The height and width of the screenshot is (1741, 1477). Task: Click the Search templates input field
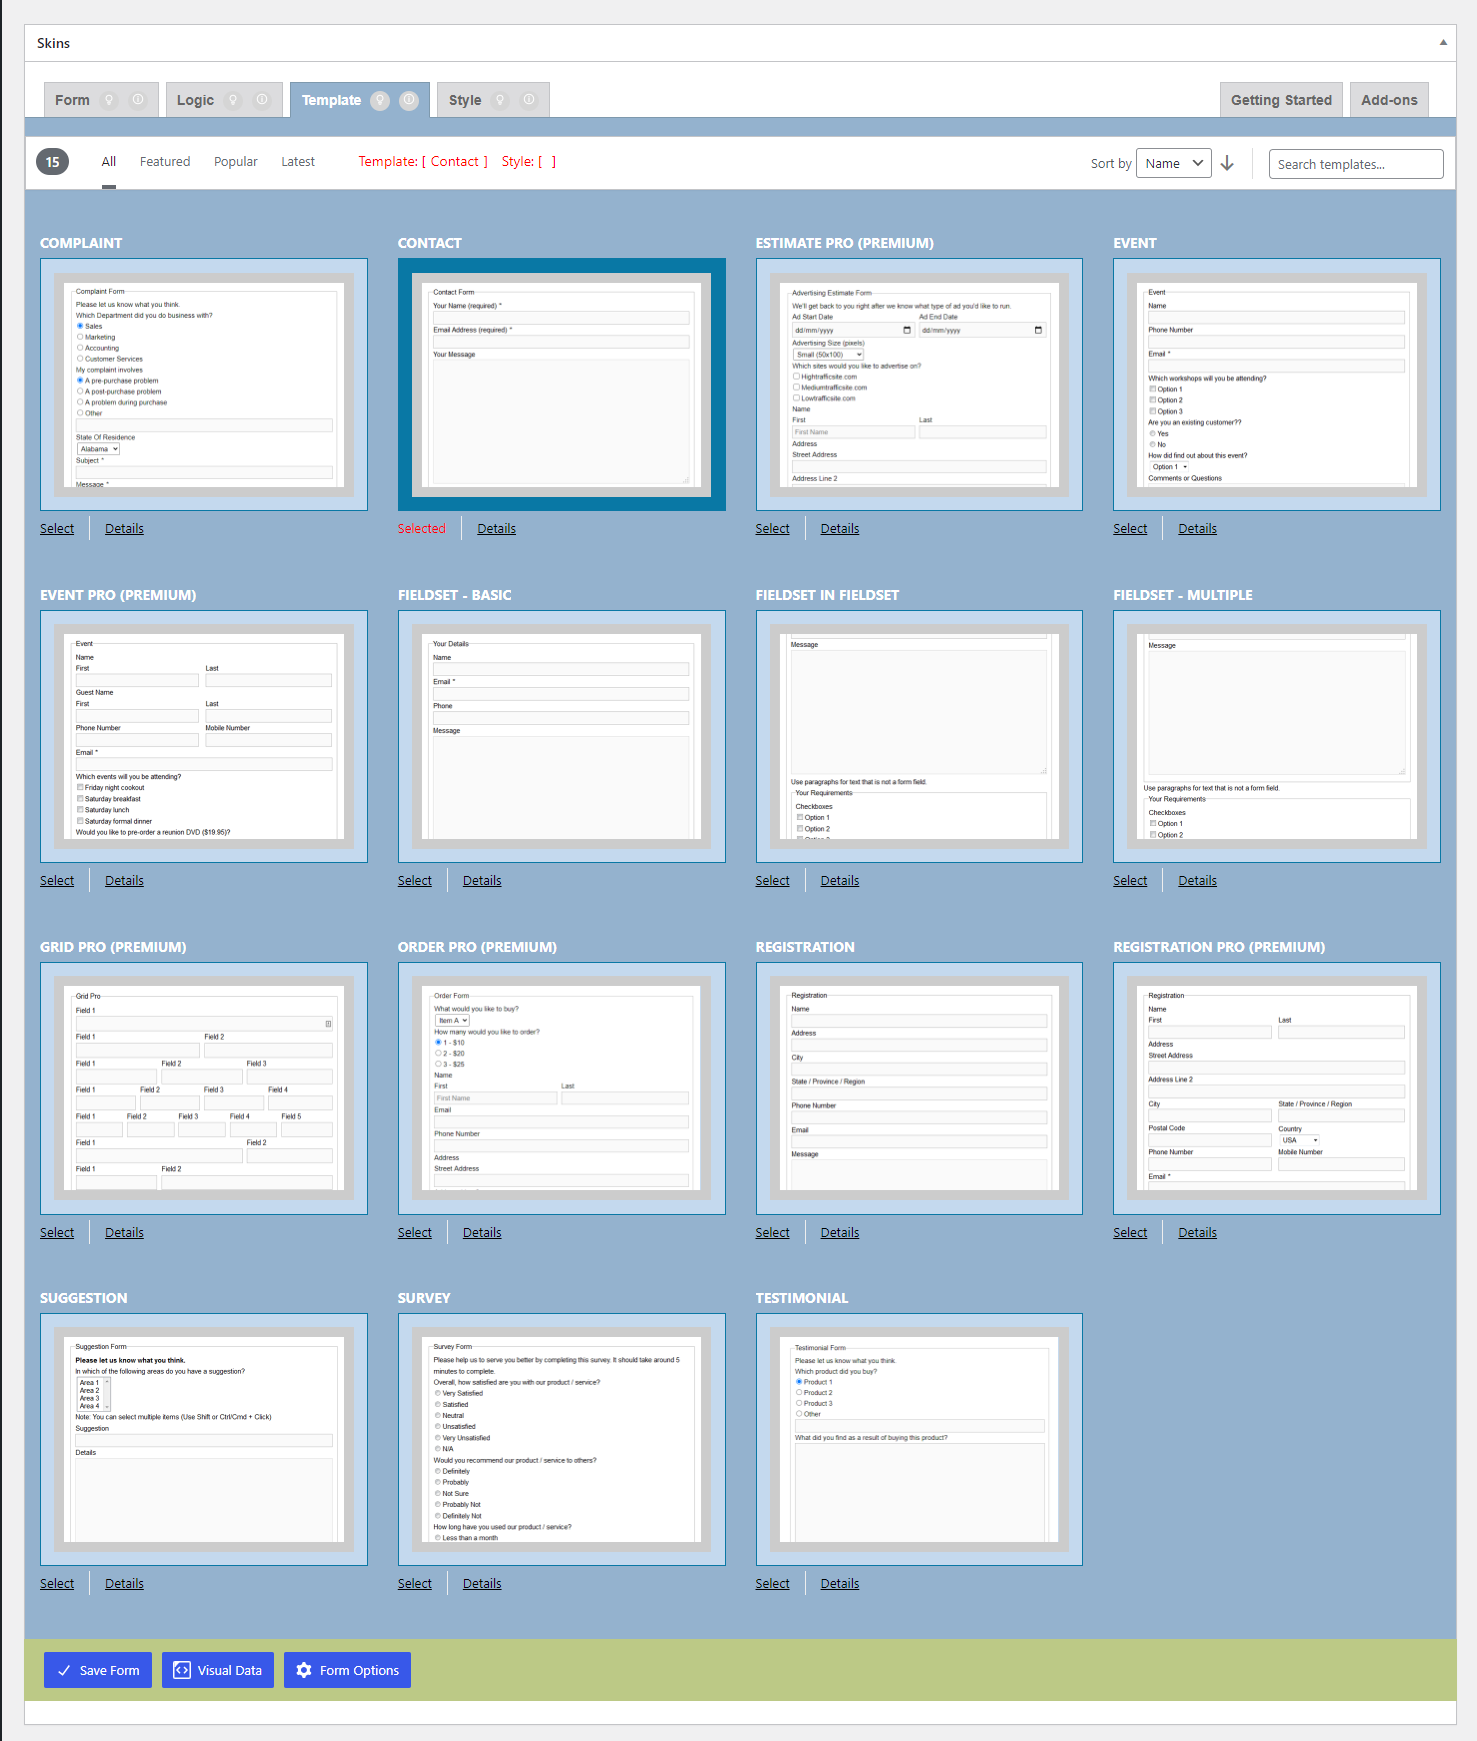click(1355, 164)
